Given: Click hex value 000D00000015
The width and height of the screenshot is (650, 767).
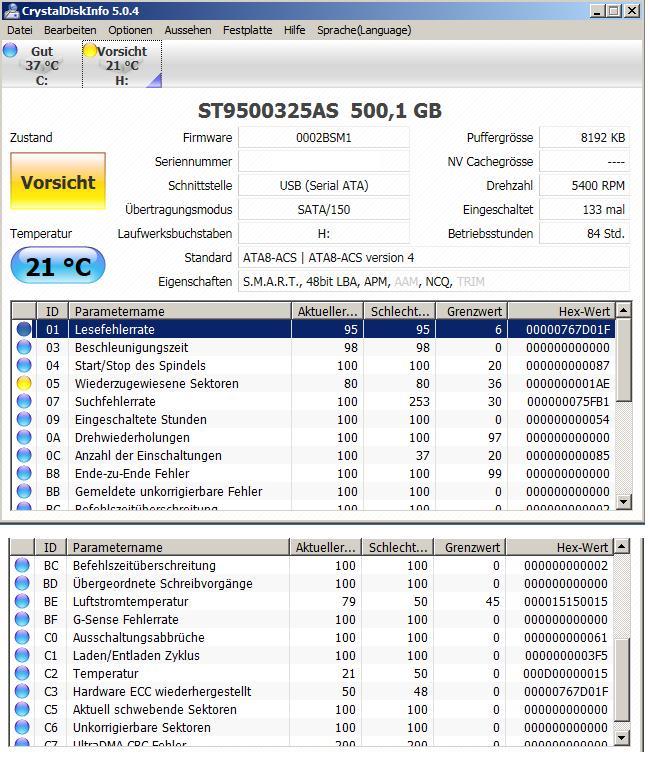Looking at the screenshot, I should click(565, 674).
